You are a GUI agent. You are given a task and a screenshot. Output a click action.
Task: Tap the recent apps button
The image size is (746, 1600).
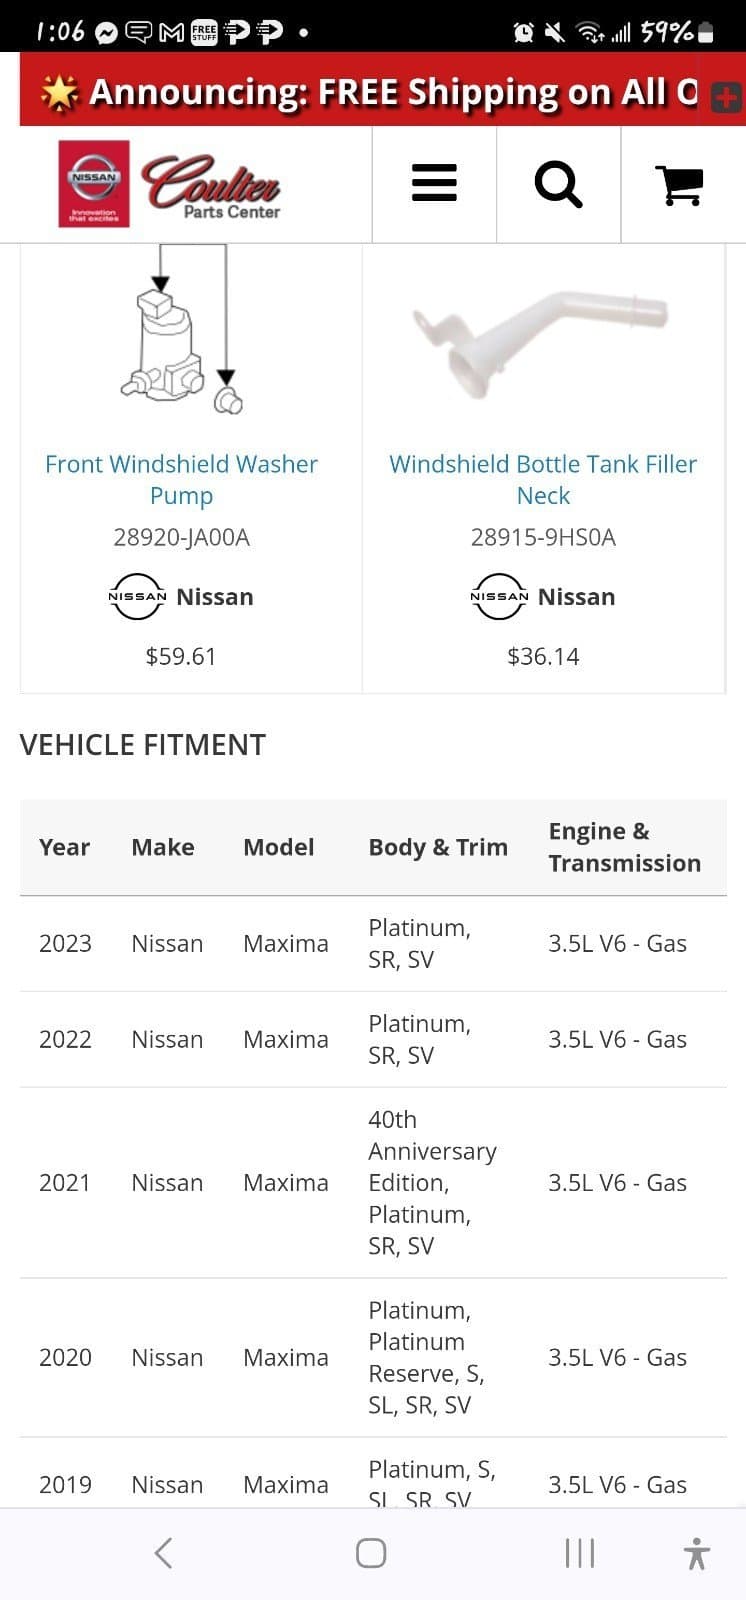pyautogui.click(x=580, y=1553)
